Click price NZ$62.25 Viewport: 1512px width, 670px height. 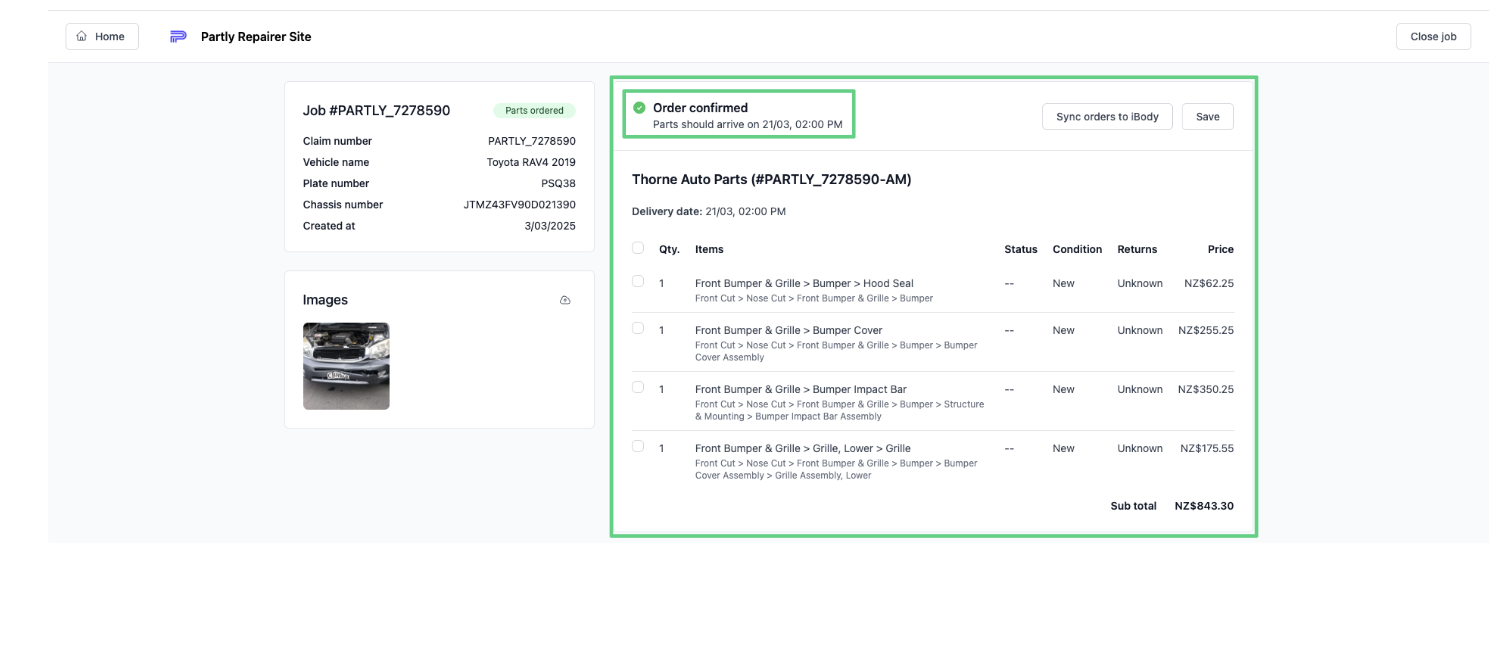click(x=1208, y=283)
